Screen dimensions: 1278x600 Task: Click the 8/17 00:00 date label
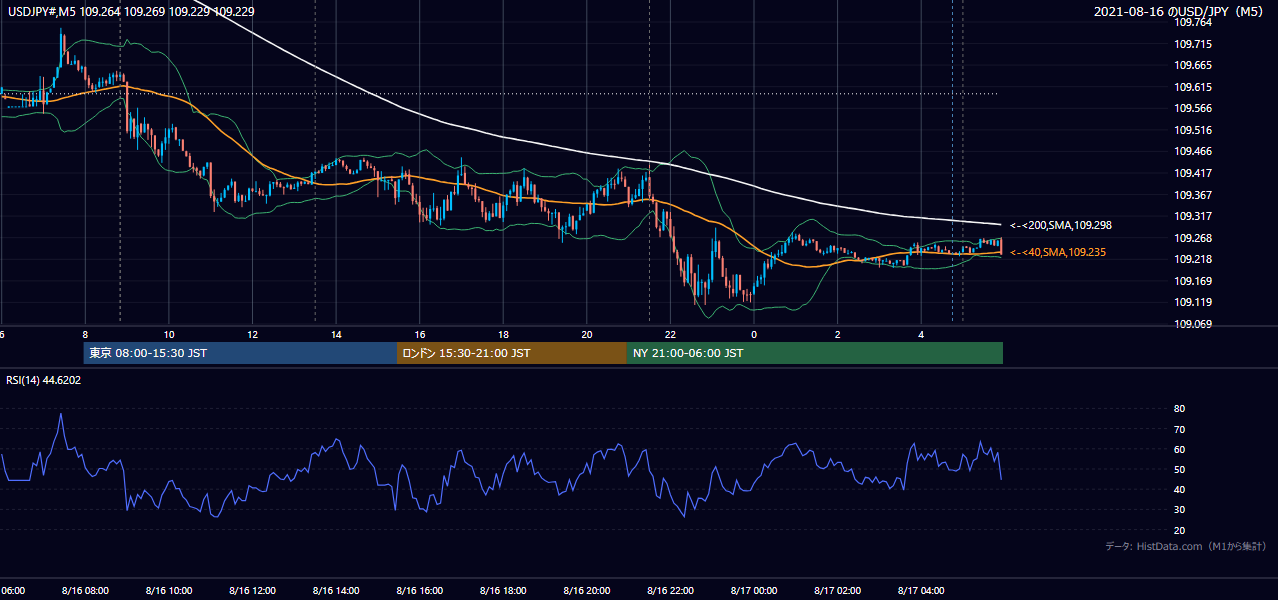point(754,591)
